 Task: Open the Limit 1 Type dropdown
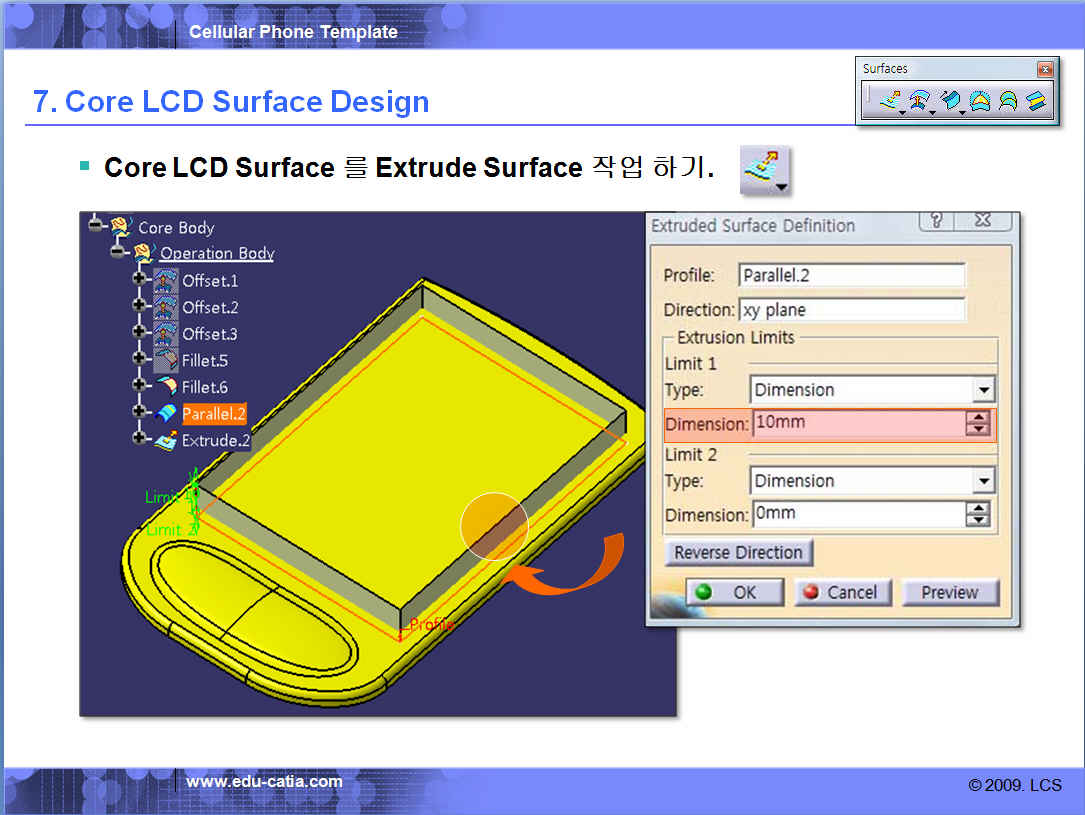click(x=984, y=390)
